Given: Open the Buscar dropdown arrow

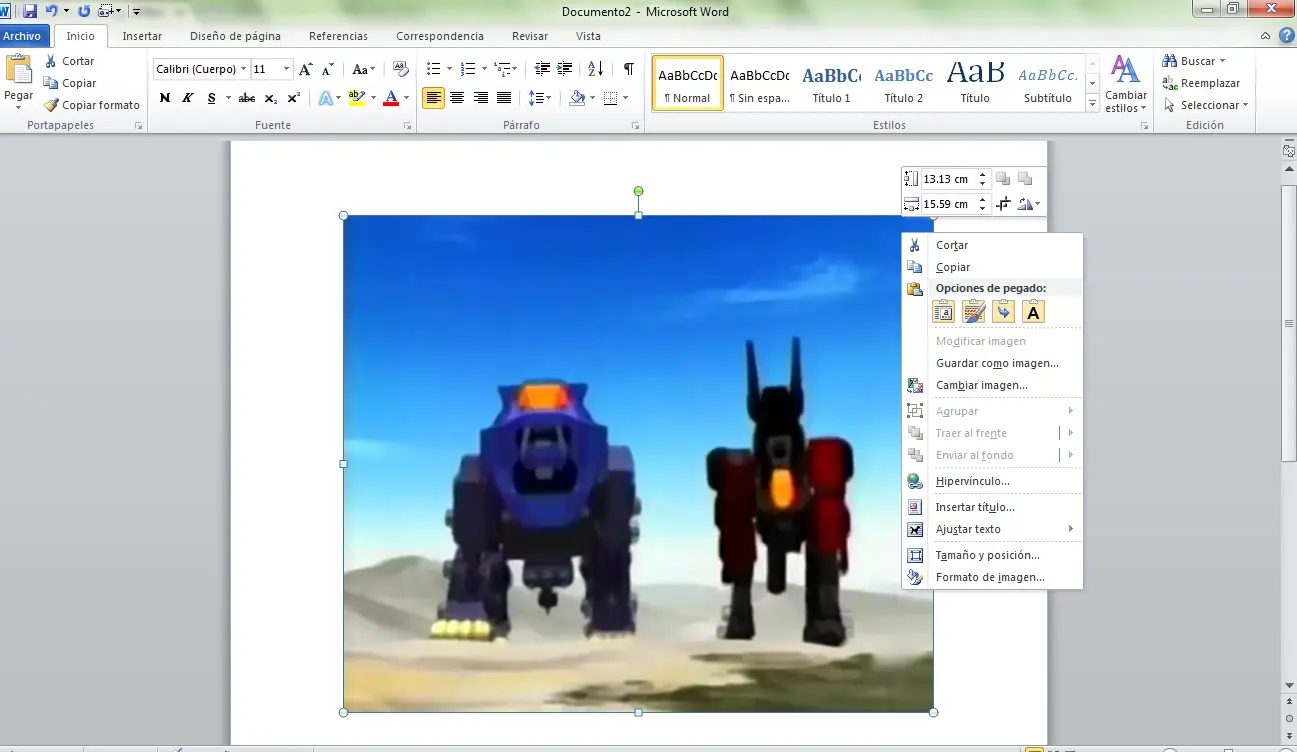Looking at the screenshot, I should pyautogui.click(x=1222, y=61).
